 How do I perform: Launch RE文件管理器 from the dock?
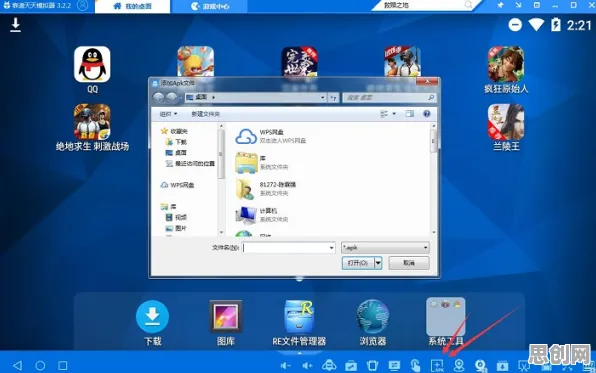coord(299,317)
